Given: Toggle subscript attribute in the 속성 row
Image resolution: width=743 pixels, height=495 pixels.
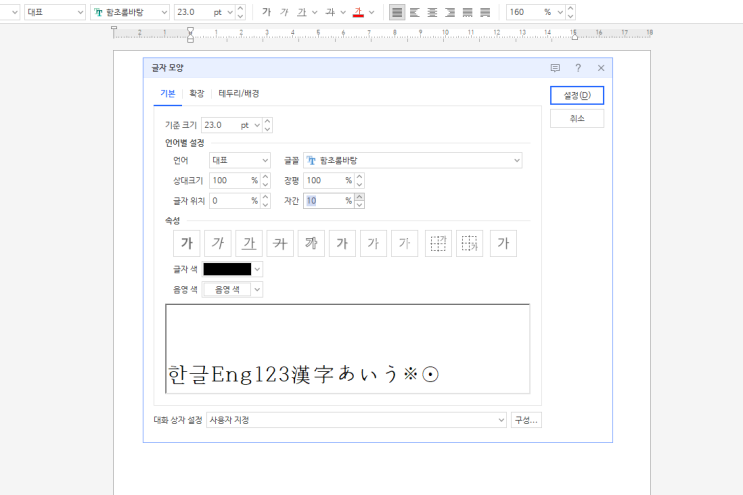Looking at the screenshot, I should (x=469, y=243).
